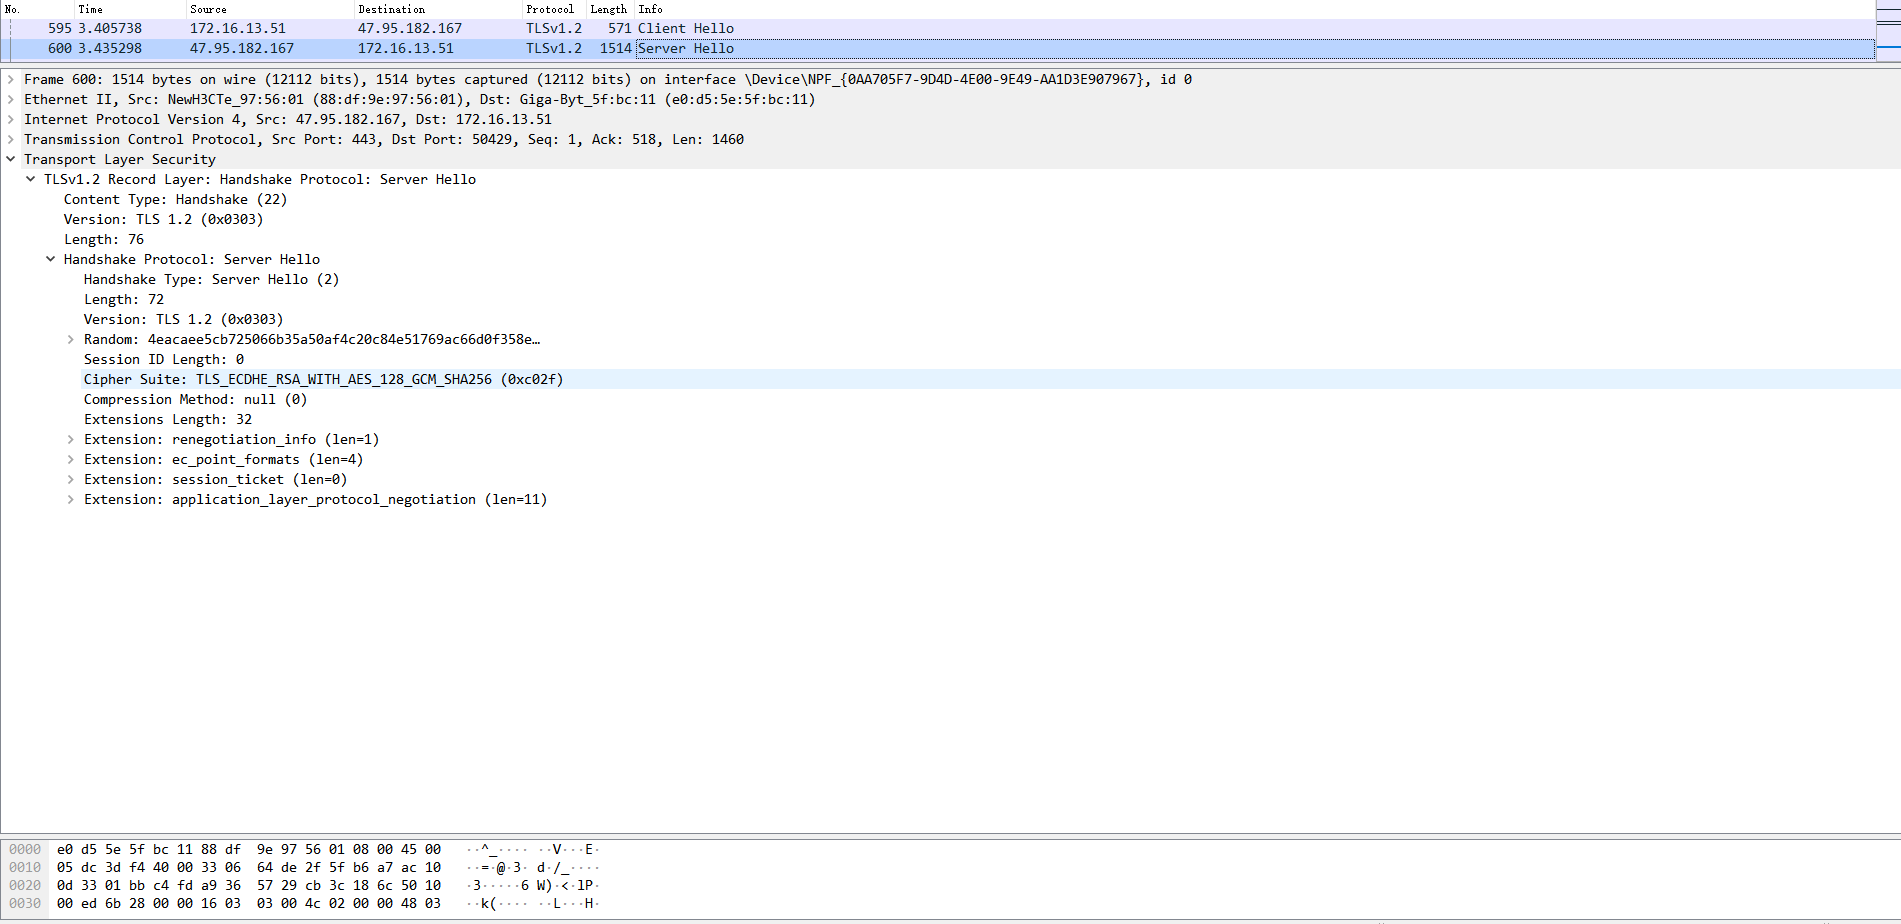Screen dimensions: 1901x924
Task: Select packet 595 Client Hello row
Action: click(x=937, y=28)
